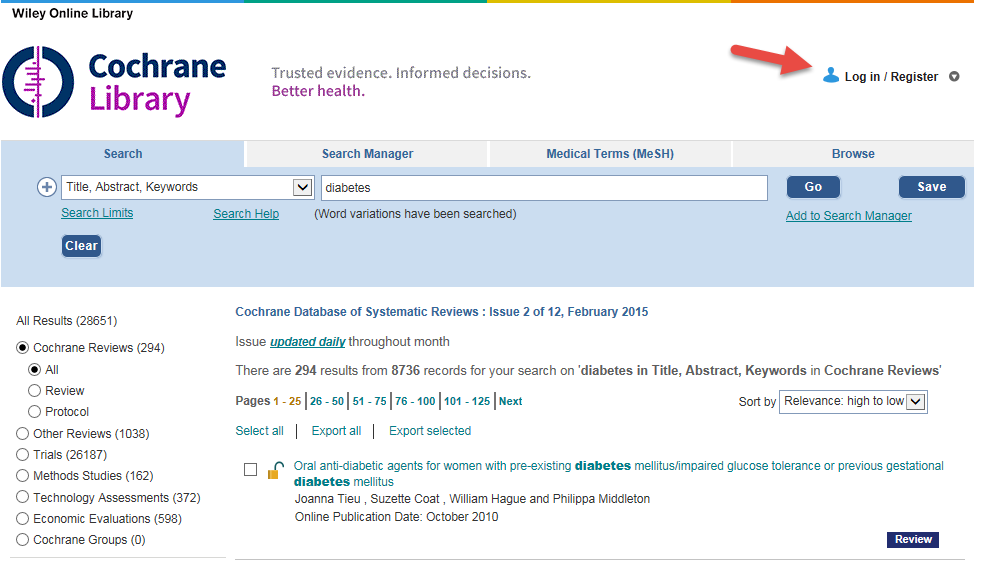
Task: Open Search Help link
Action: 246,214
